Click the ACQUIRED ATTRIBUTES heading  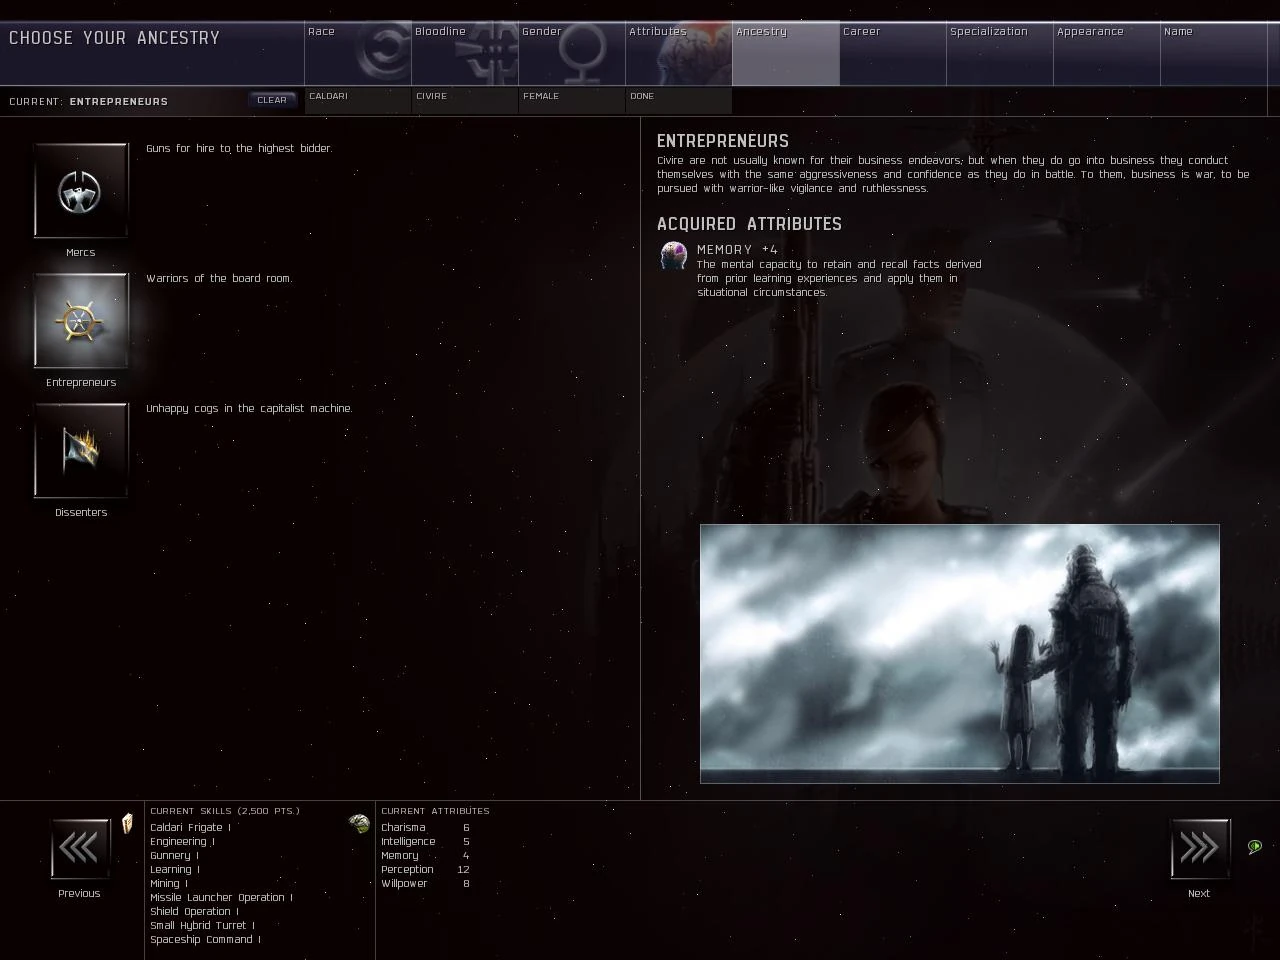[x=750, y=224]
